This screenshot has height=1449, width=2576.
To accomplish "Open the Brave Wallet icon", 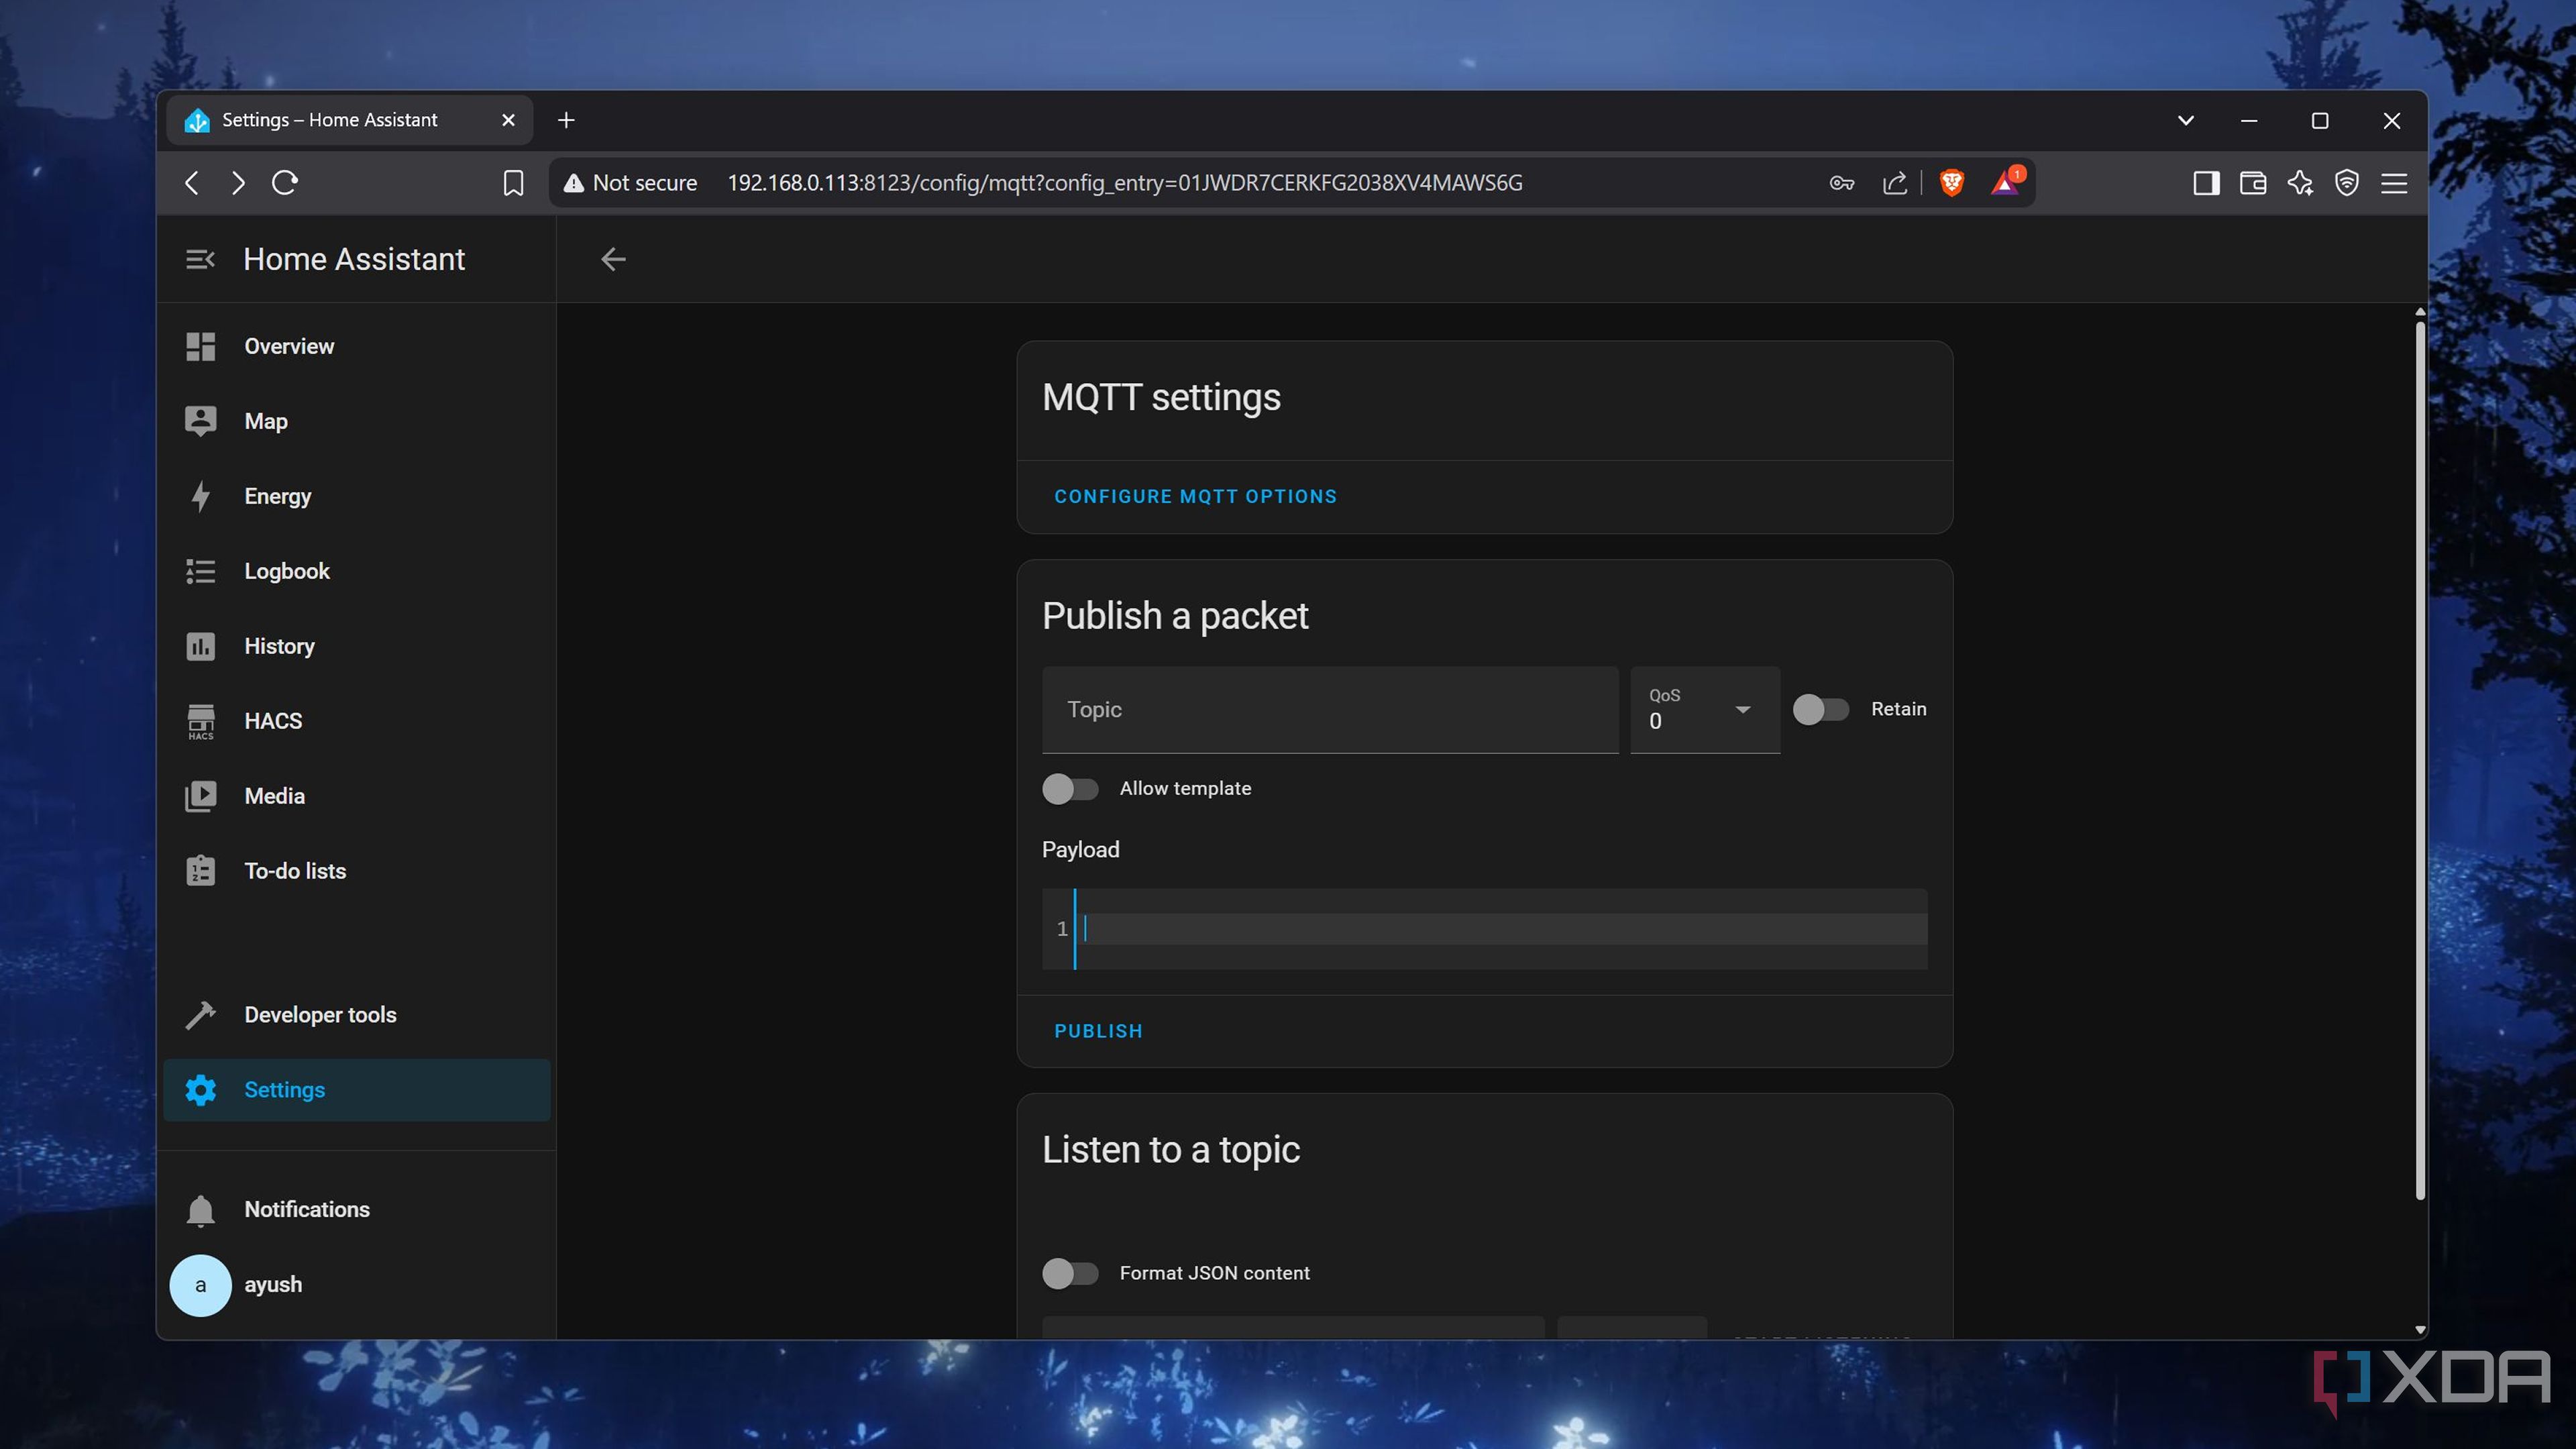I will (2253, 183).
